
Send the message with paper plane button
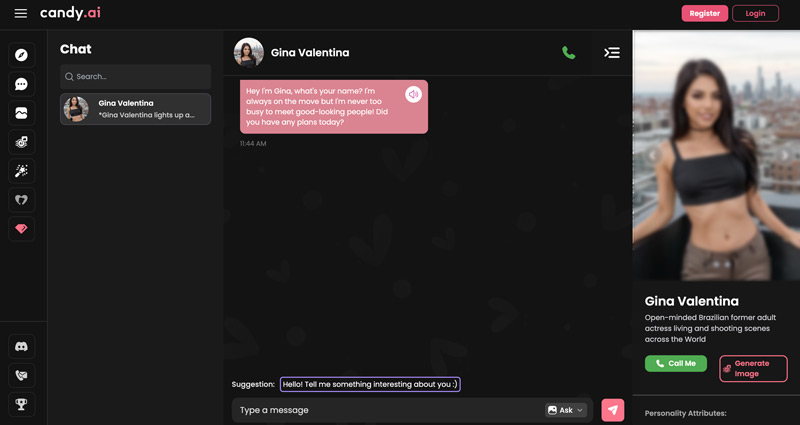[613, 410]
